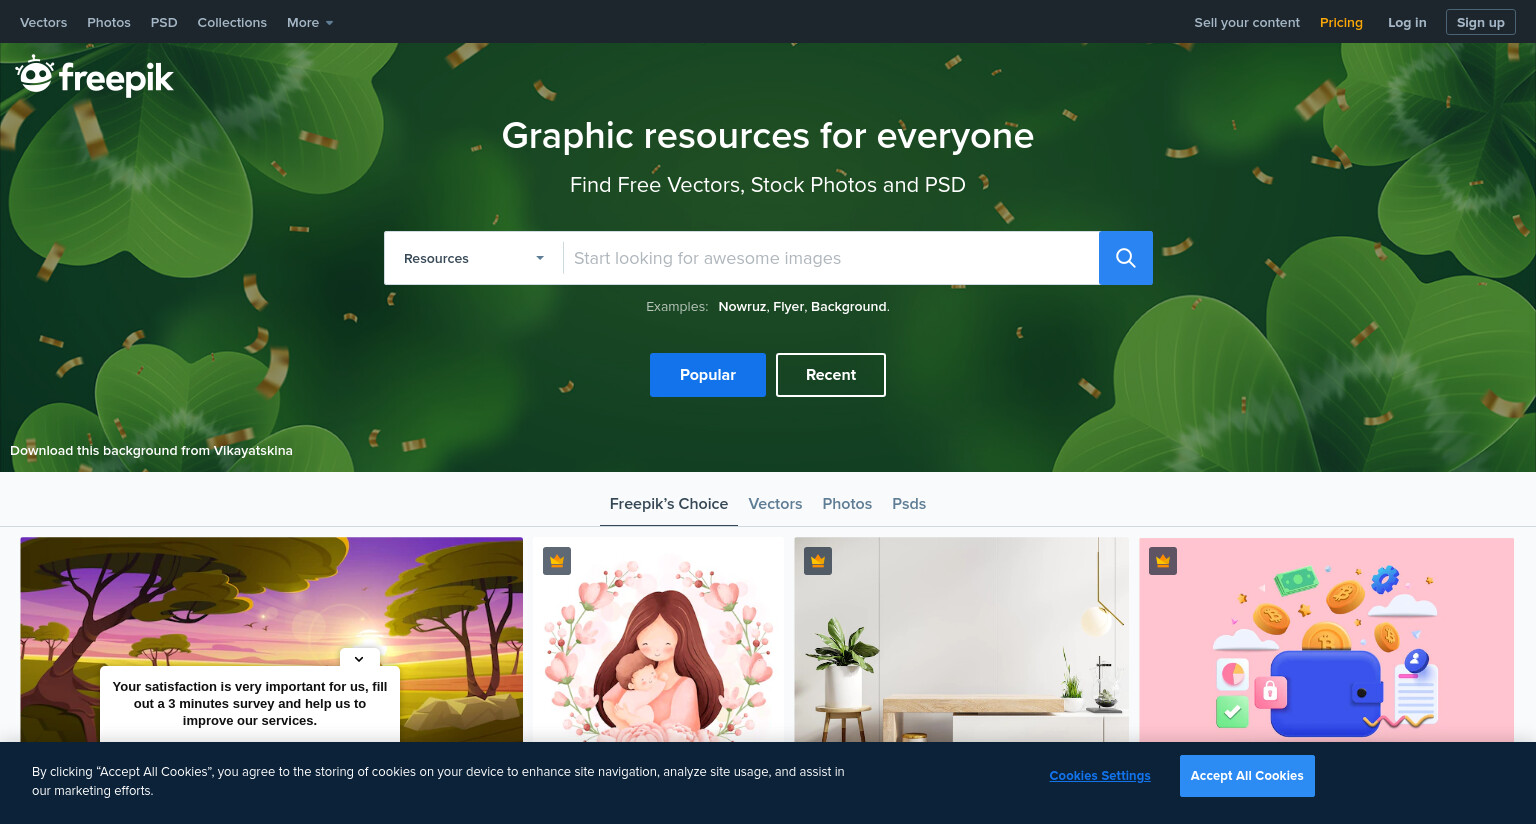Screen dimensions: 1536x824
Task: Click the Nowruz example search term
Action: 742,307
